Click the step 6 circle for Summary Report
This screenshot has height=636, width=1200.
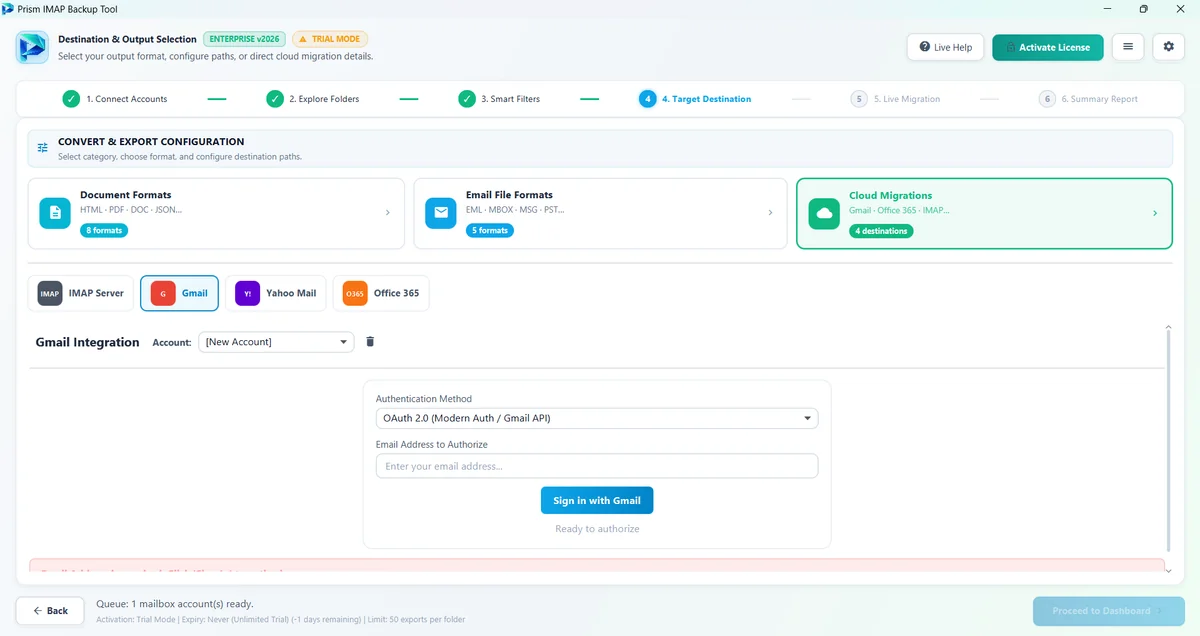pyautogui.click(x=1047, y=99)
